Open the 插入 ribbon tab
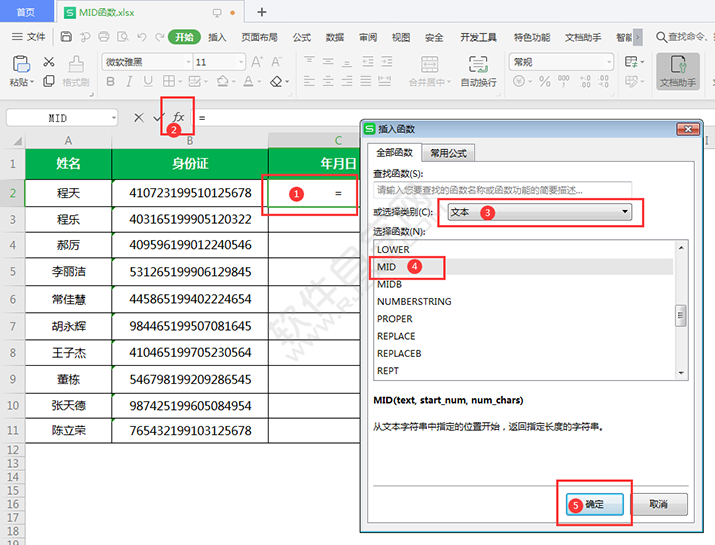Image resolution: width=715 pixels, height=545 pixels. (217, 37)
